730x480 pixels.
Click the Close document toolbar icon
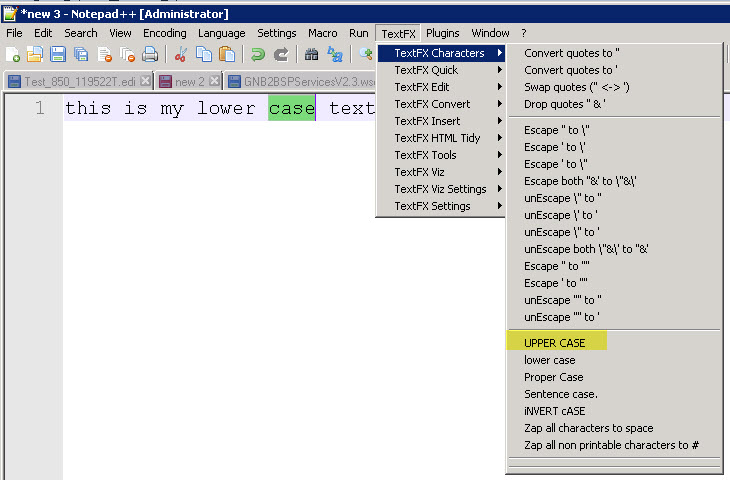[104, 54]
